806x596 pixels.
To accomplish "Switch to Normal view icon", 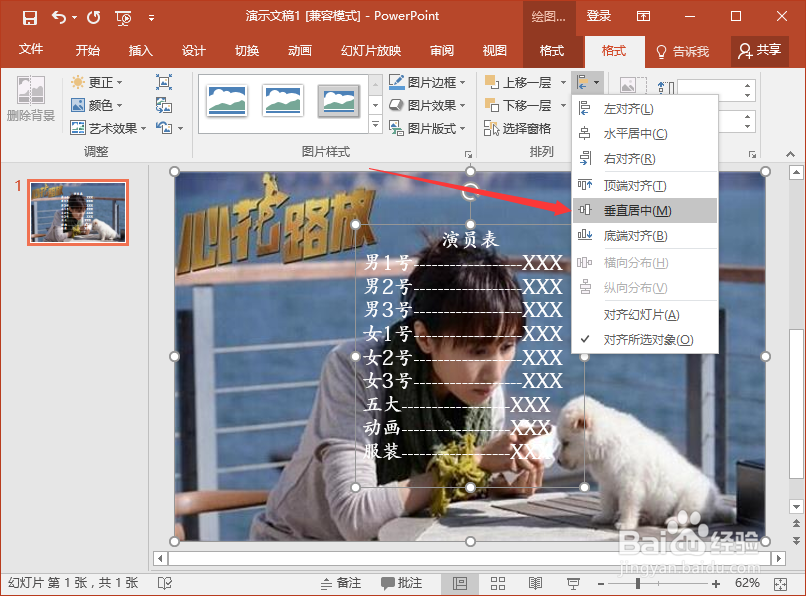I will click(460, 583).
